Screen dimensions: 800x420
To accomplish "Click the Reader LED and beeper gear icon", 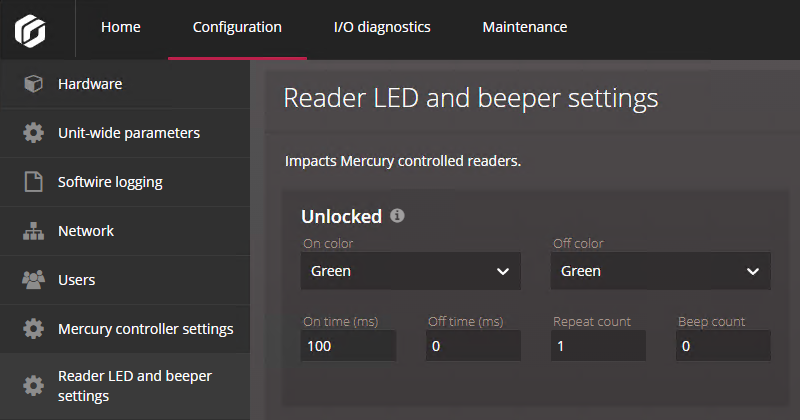I will tap(33, 386).
